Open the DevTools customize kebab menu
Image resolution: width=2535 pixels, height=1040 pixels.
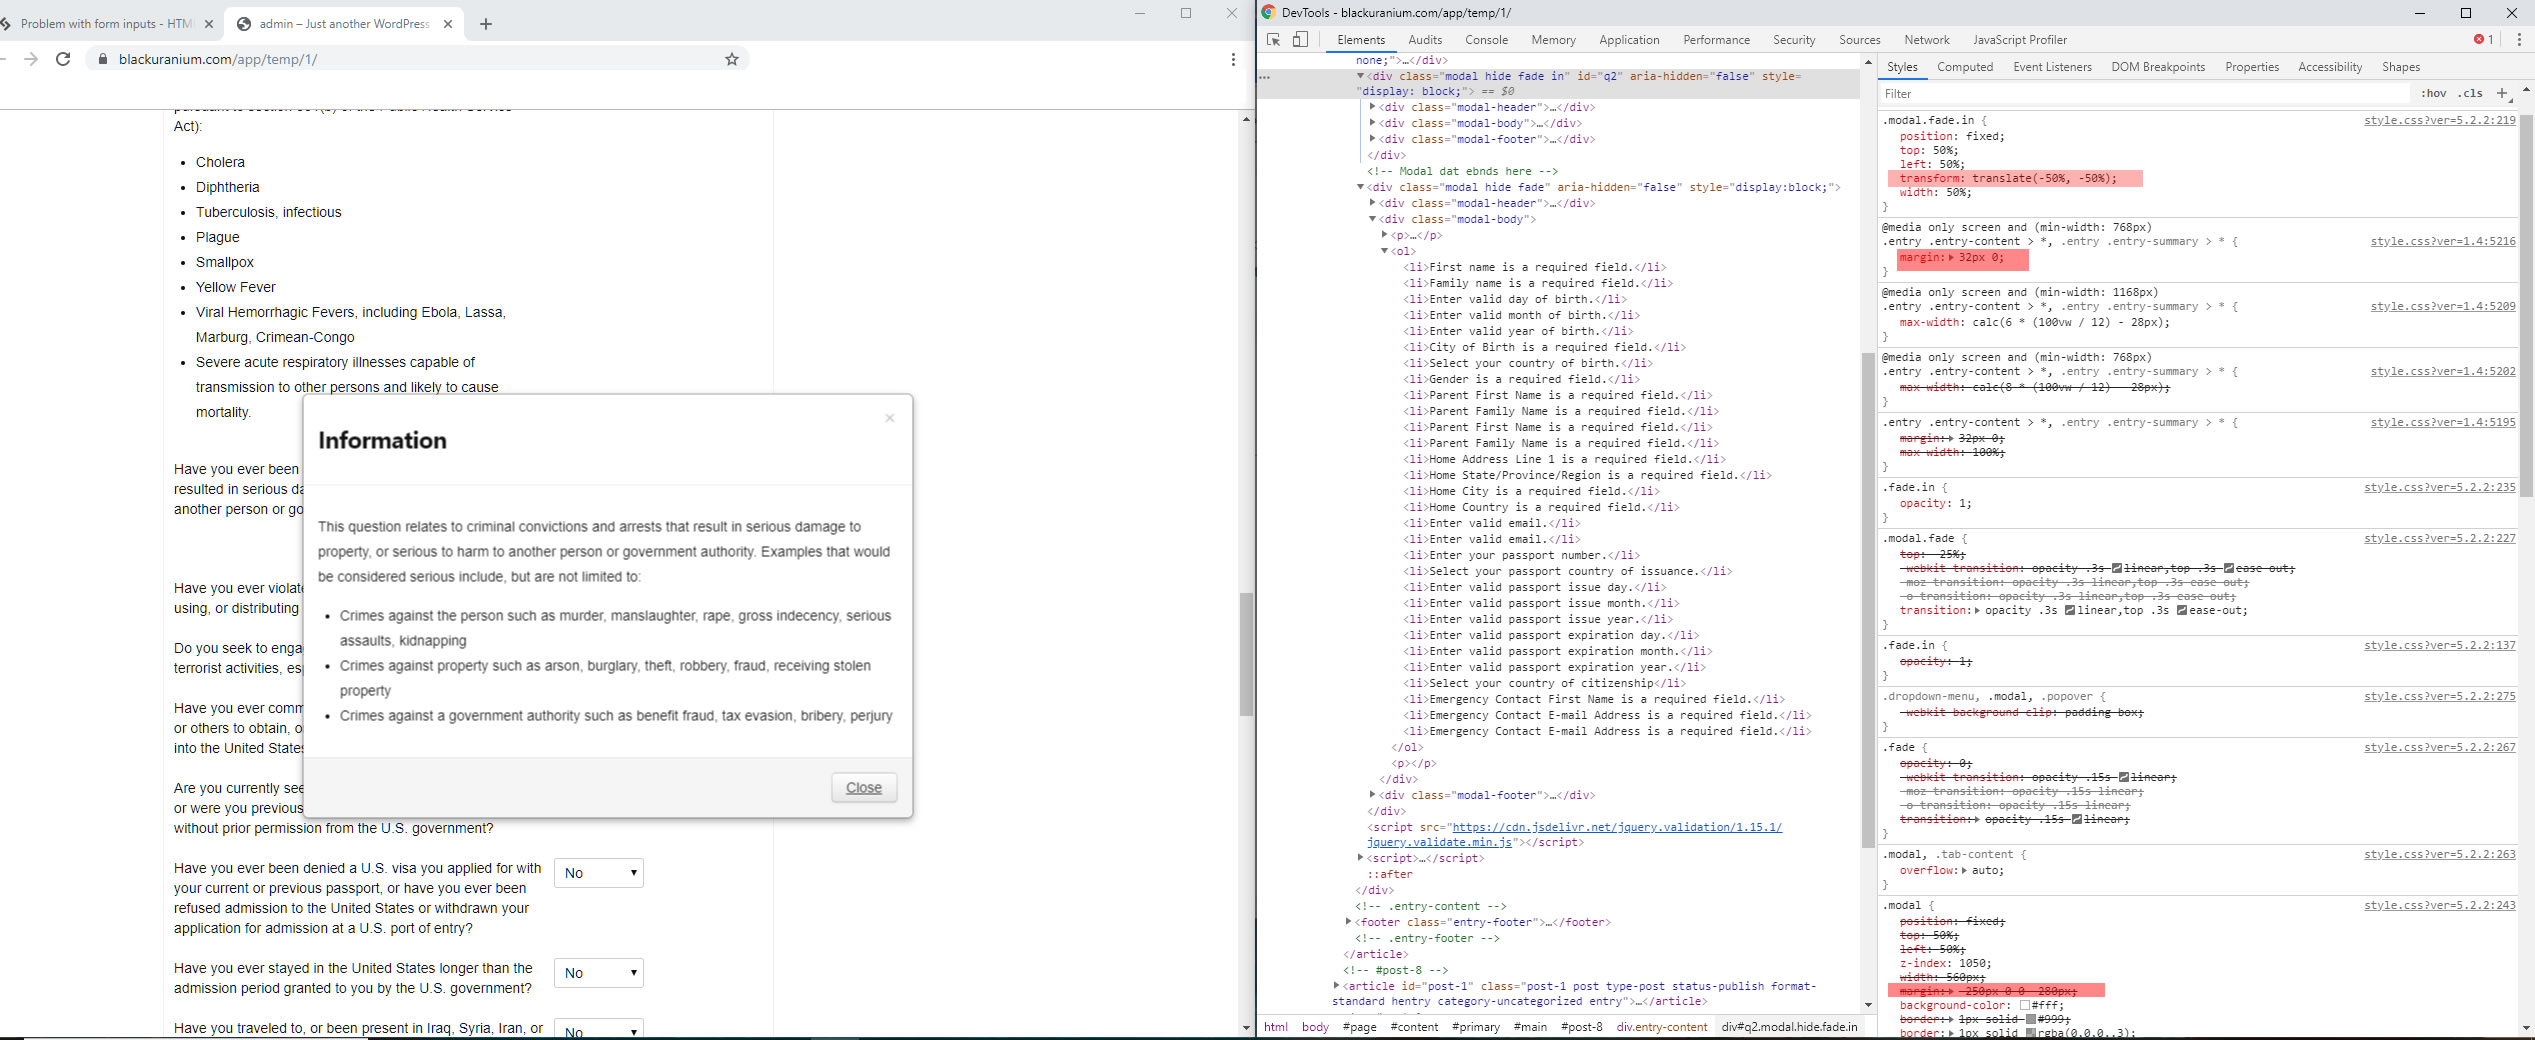[x=2519, y=40]
